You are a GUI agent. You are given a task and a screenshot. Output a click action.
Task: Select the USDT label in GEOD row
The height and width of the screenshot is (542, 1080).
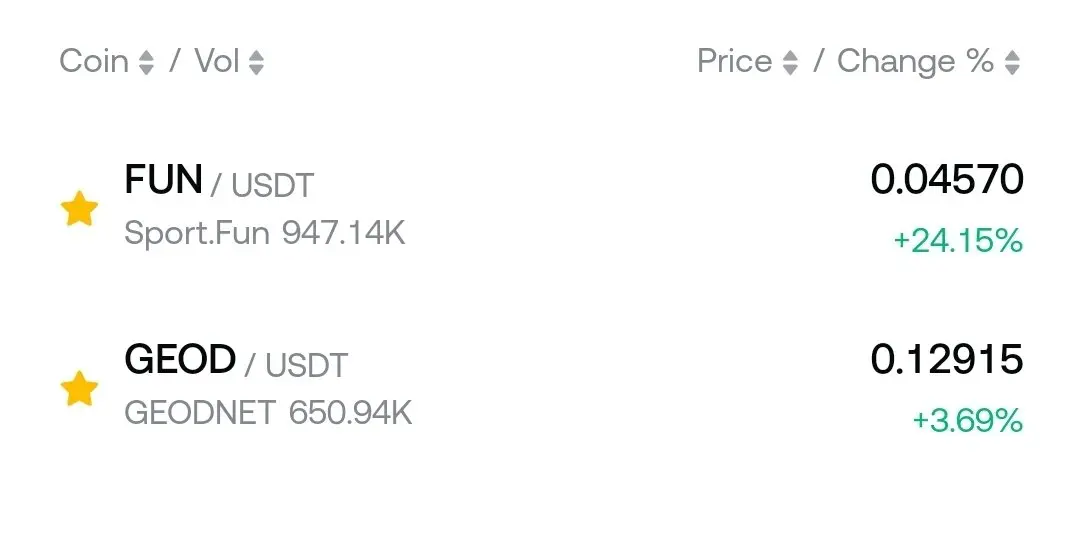click(x=306, y=365)
